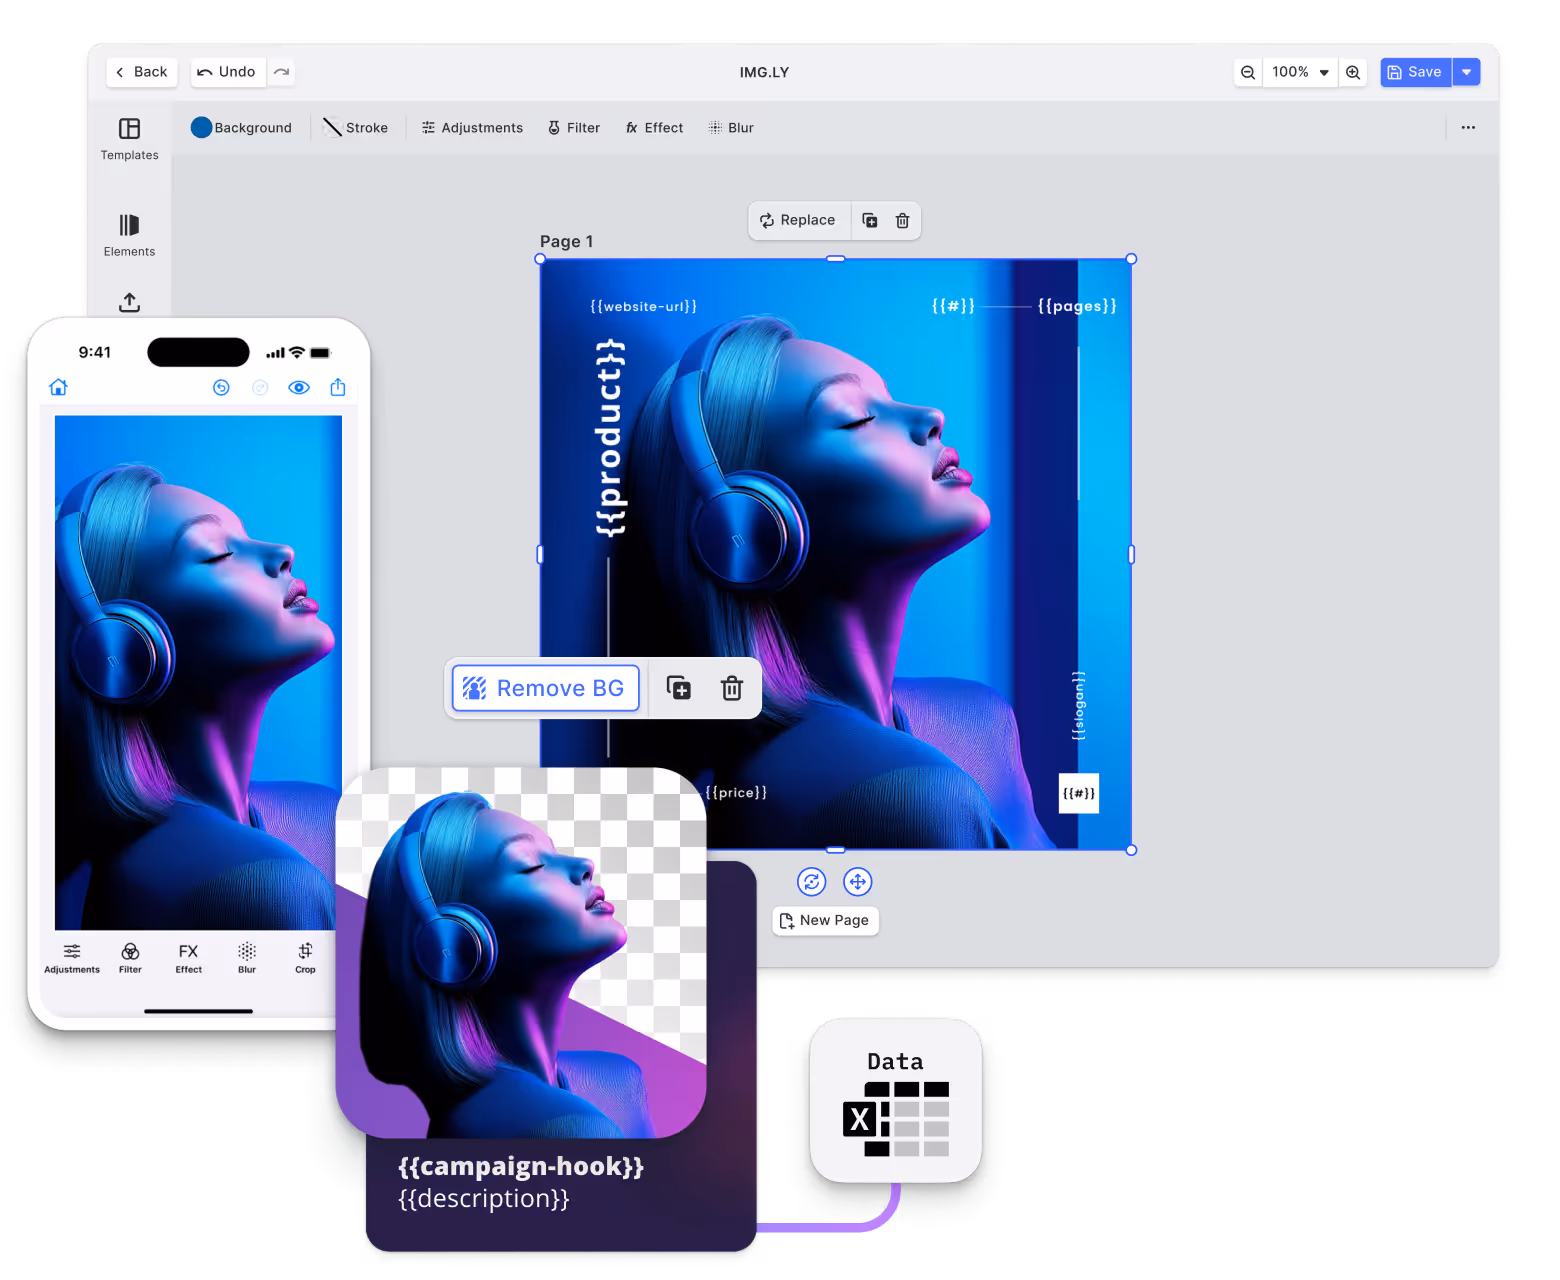Open FX Effect on the phone toolbar
Image resolution: width=1560 pixels, height=1280 pixels.
click(188, 958)
